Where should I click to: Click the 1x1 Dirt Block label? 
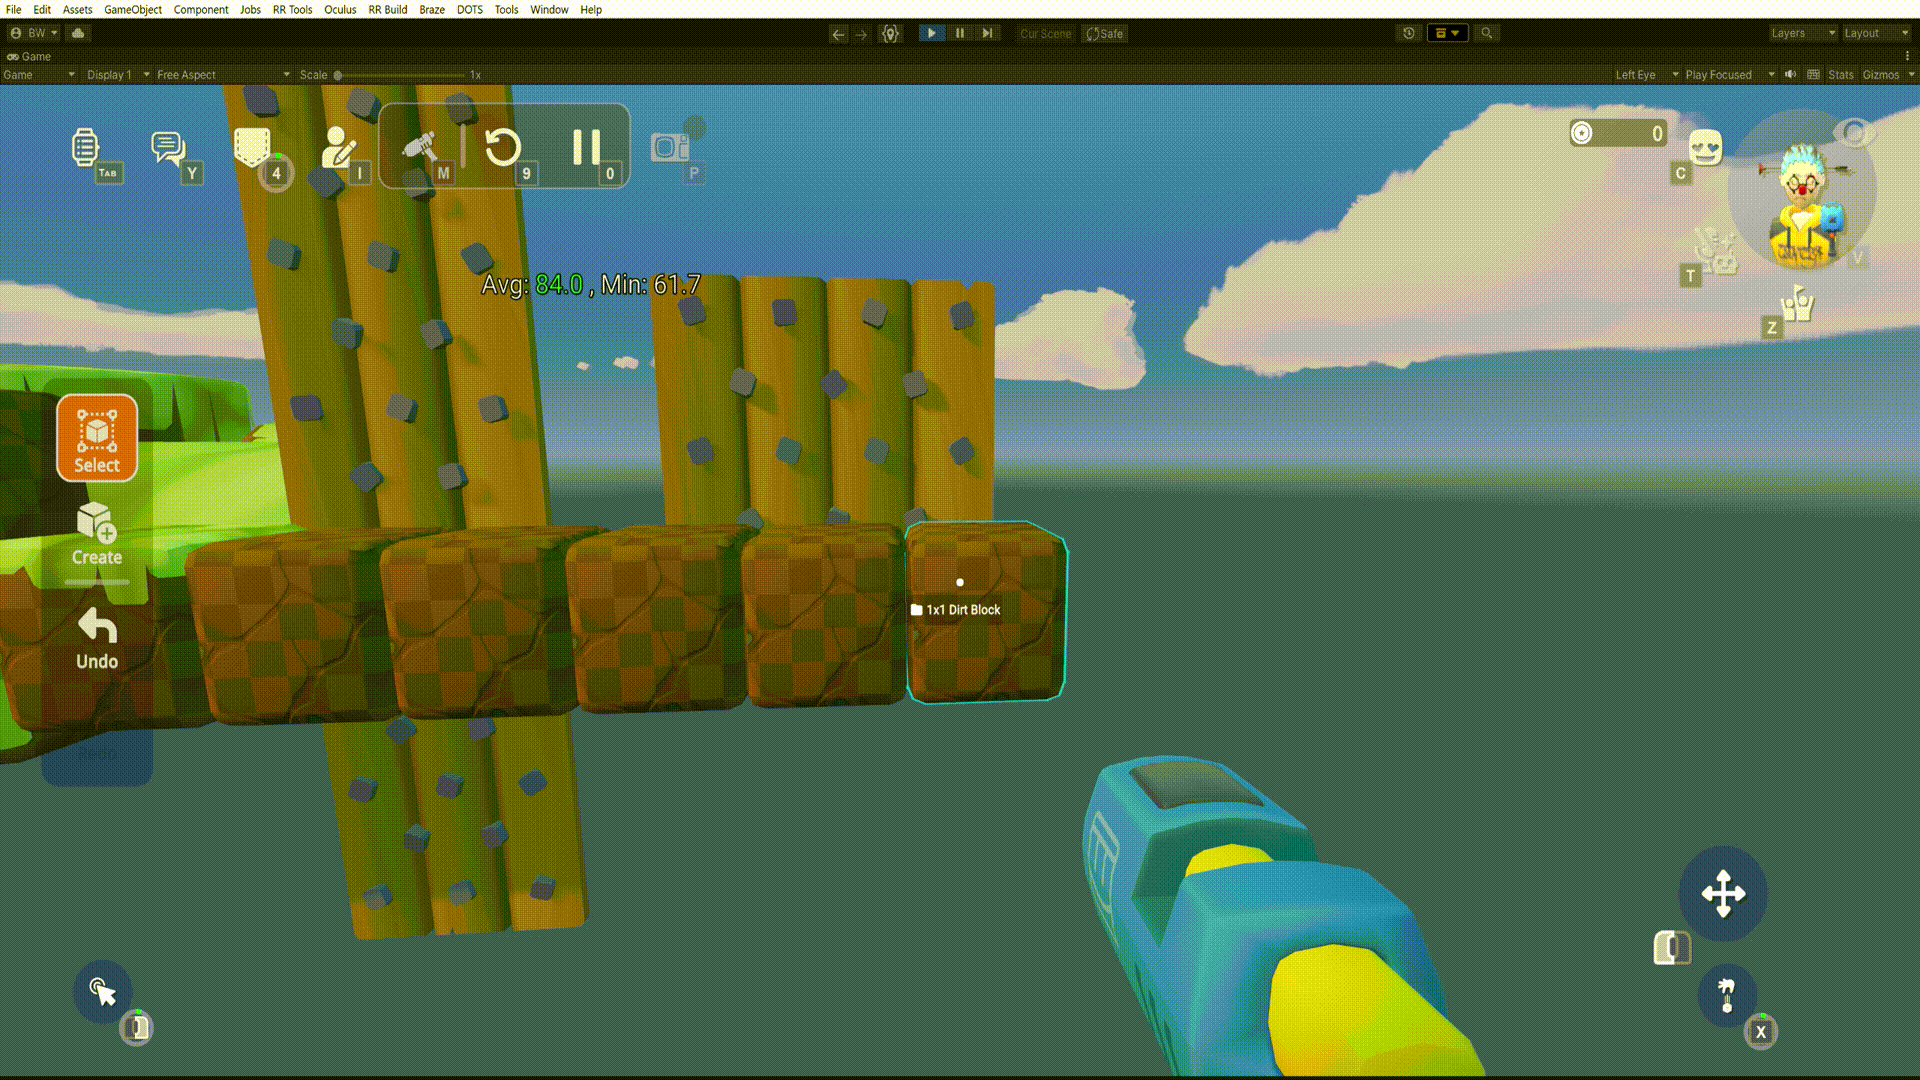tap(955, 609)
